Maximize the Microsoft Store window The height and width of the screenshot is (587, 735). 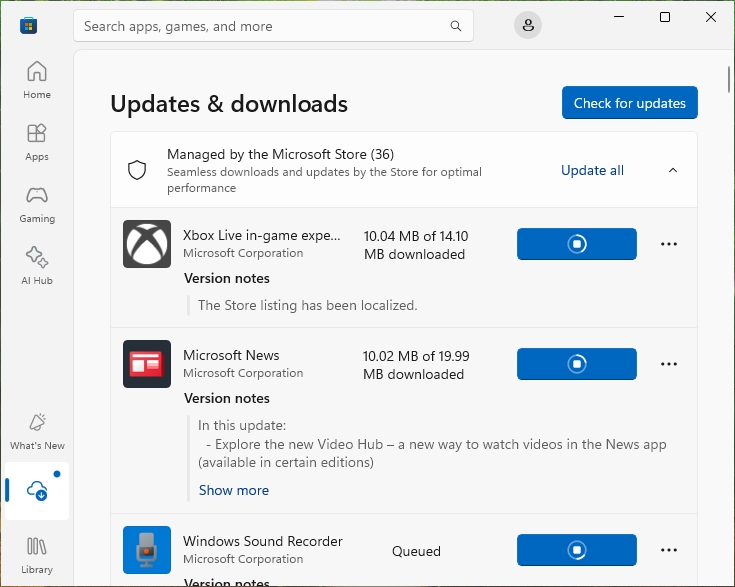665,17
